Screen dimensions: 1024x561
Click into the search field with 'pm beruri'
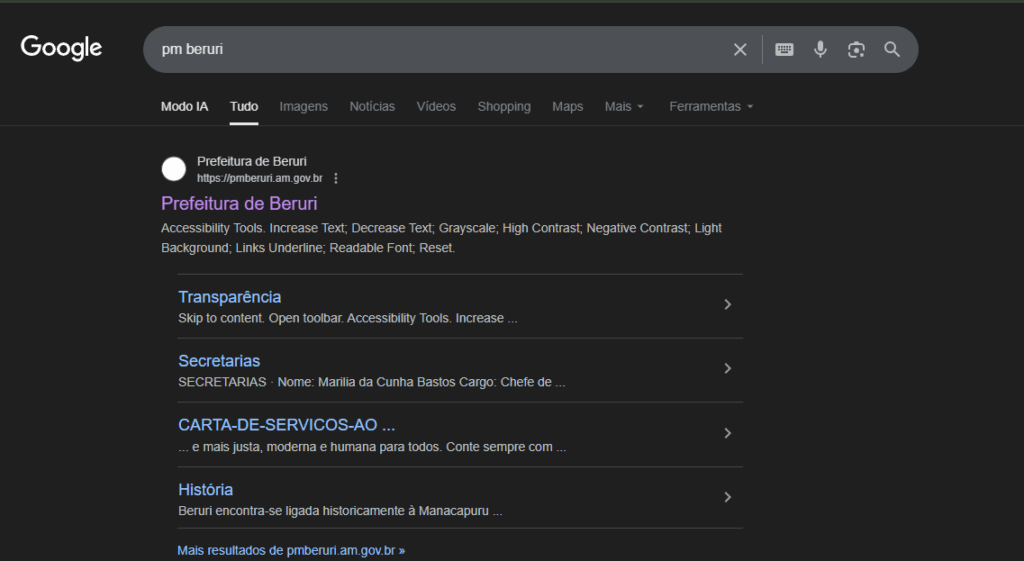tap(430, 50)
